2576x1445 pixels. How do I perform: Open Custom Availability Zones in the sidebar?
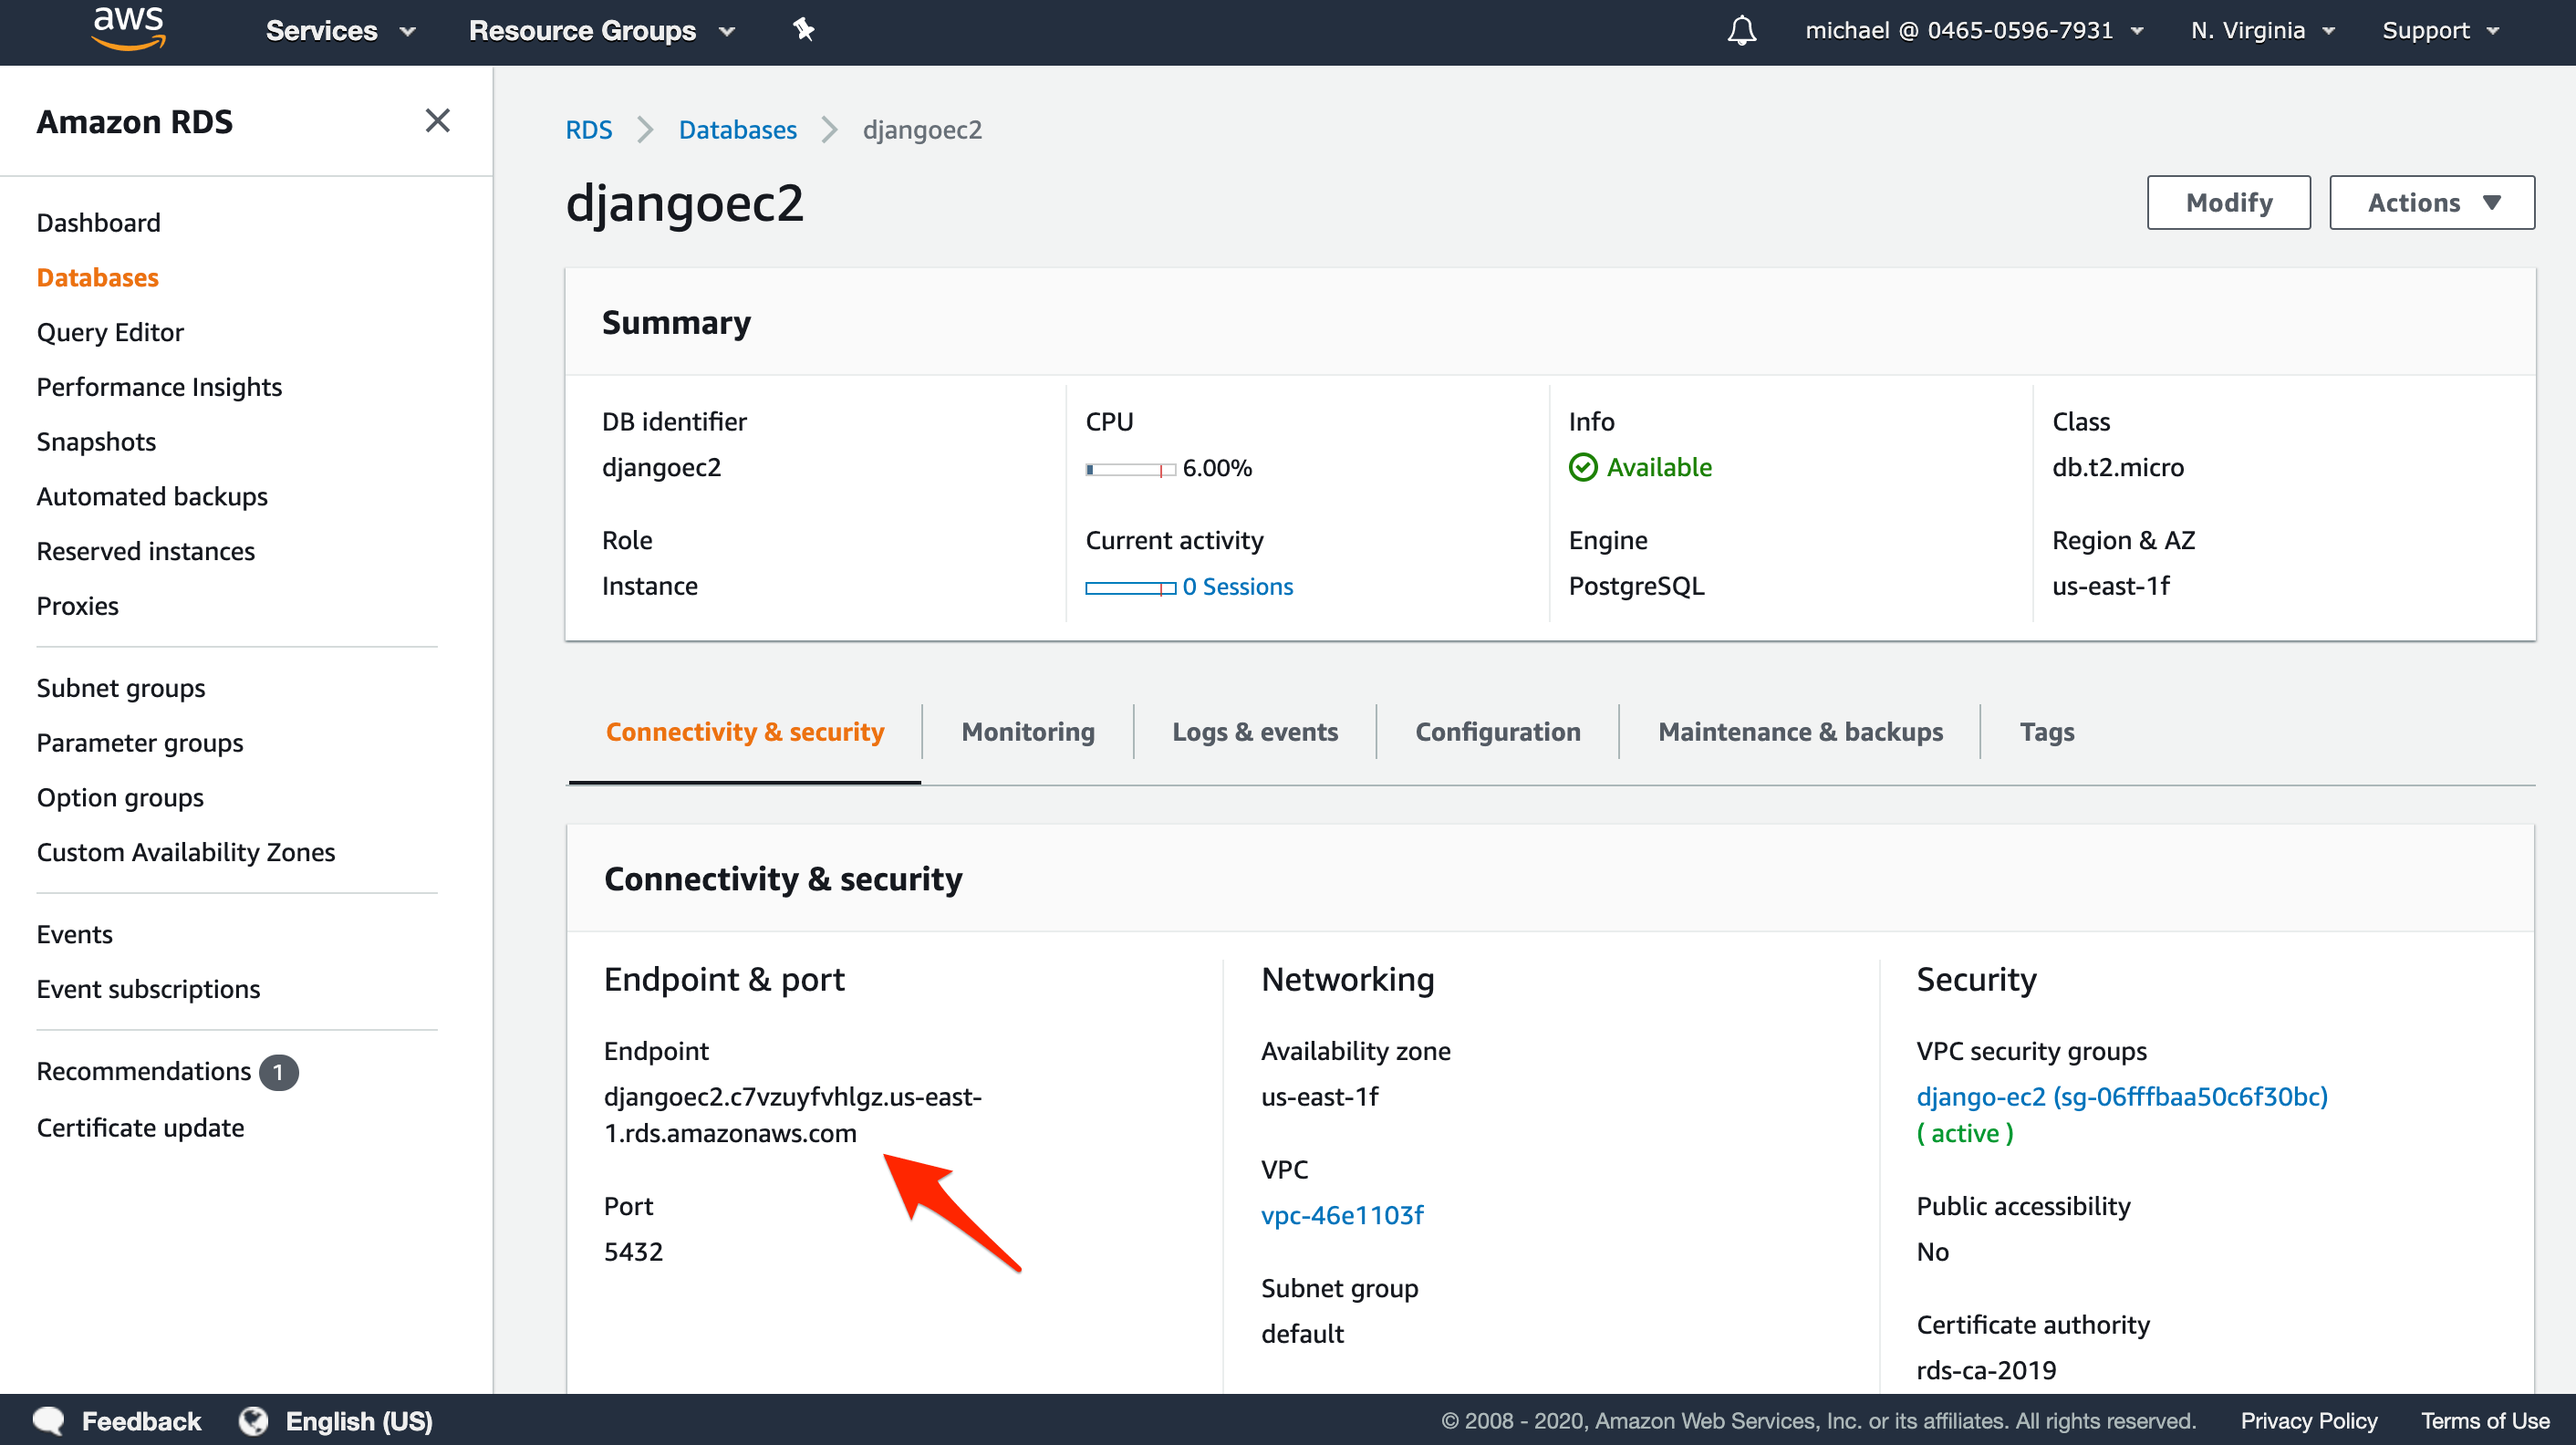tap(186, 852)
